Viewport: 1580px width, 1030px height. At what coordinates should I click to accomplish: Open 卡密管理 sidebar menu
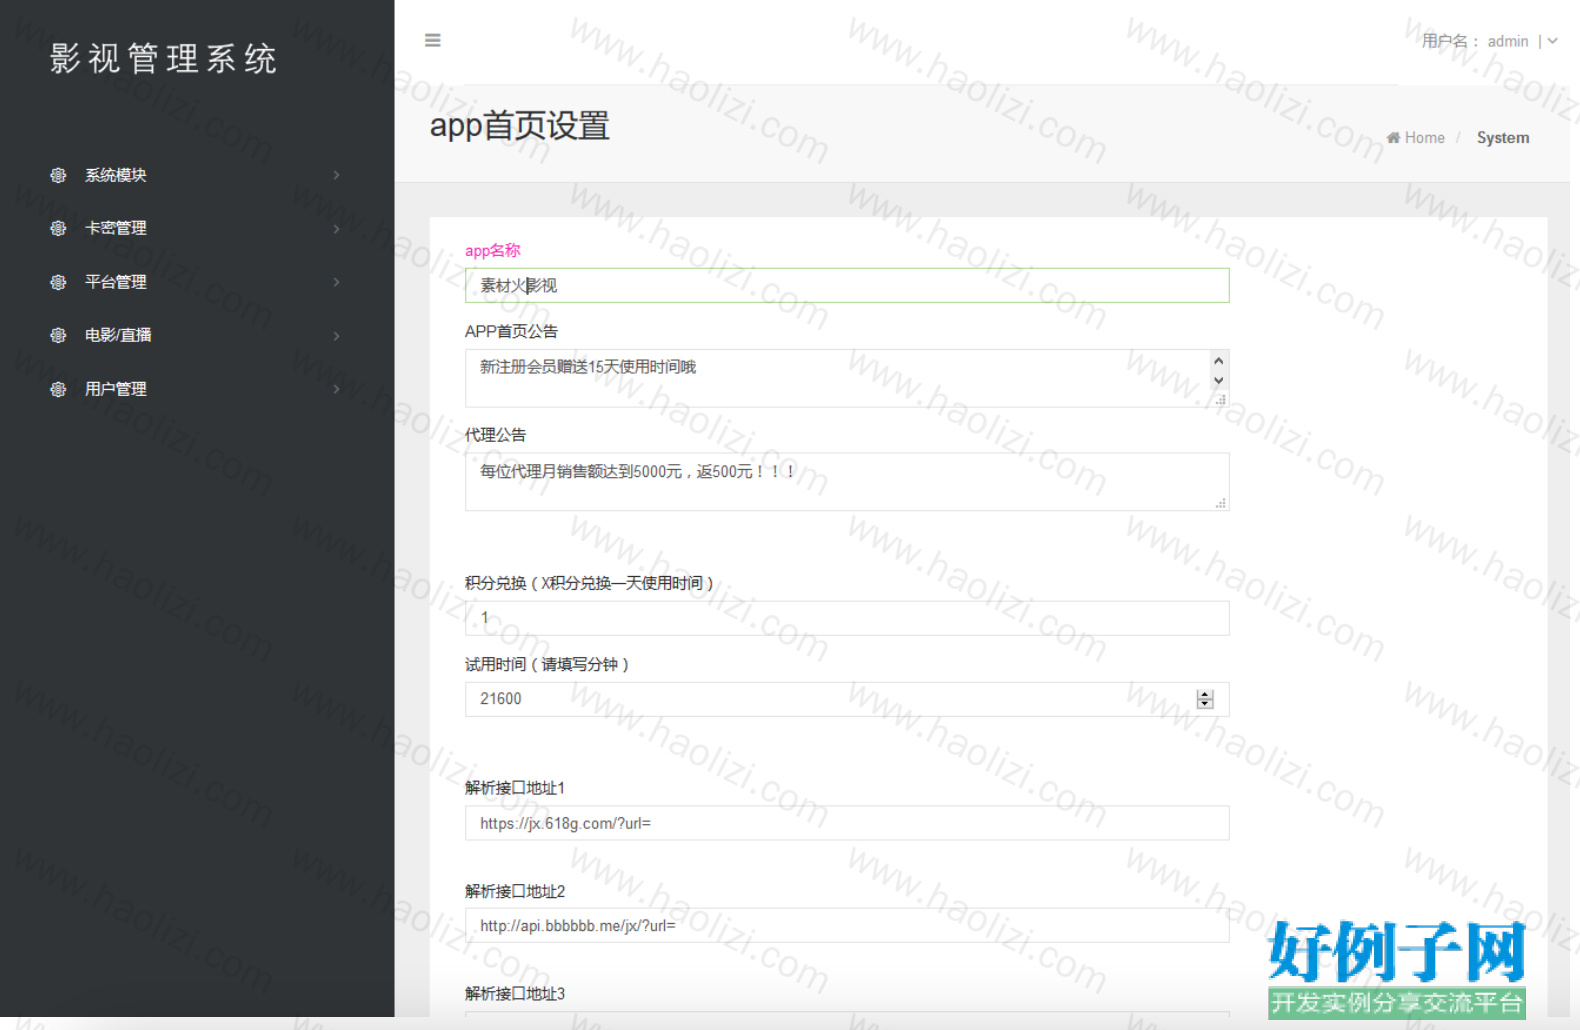(197, 228)
